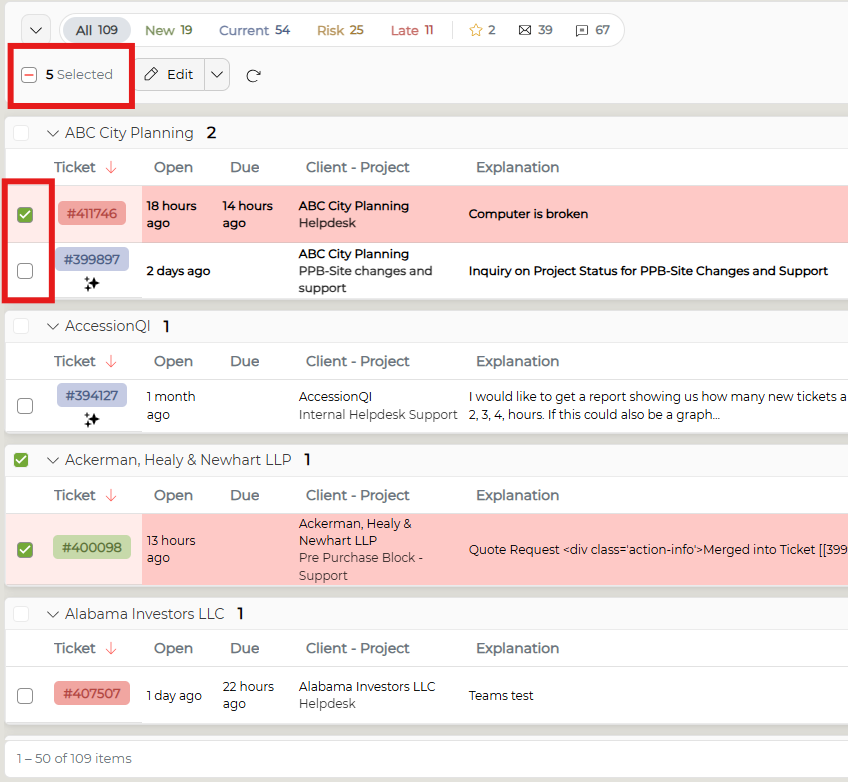848x782 pixels.
Task: Click AI sparkle icon under ticket #399897
Action: [91, 283]
